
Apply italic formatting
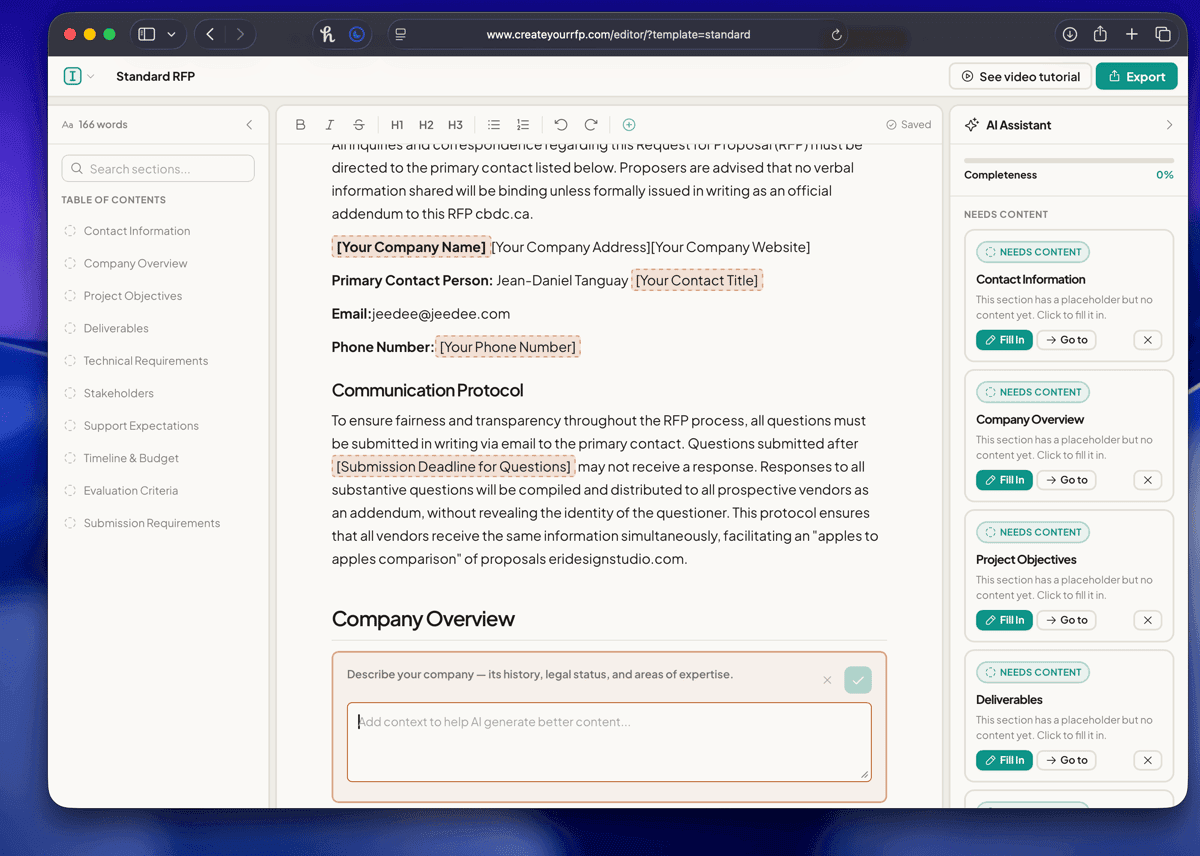[x=329, y=124]
